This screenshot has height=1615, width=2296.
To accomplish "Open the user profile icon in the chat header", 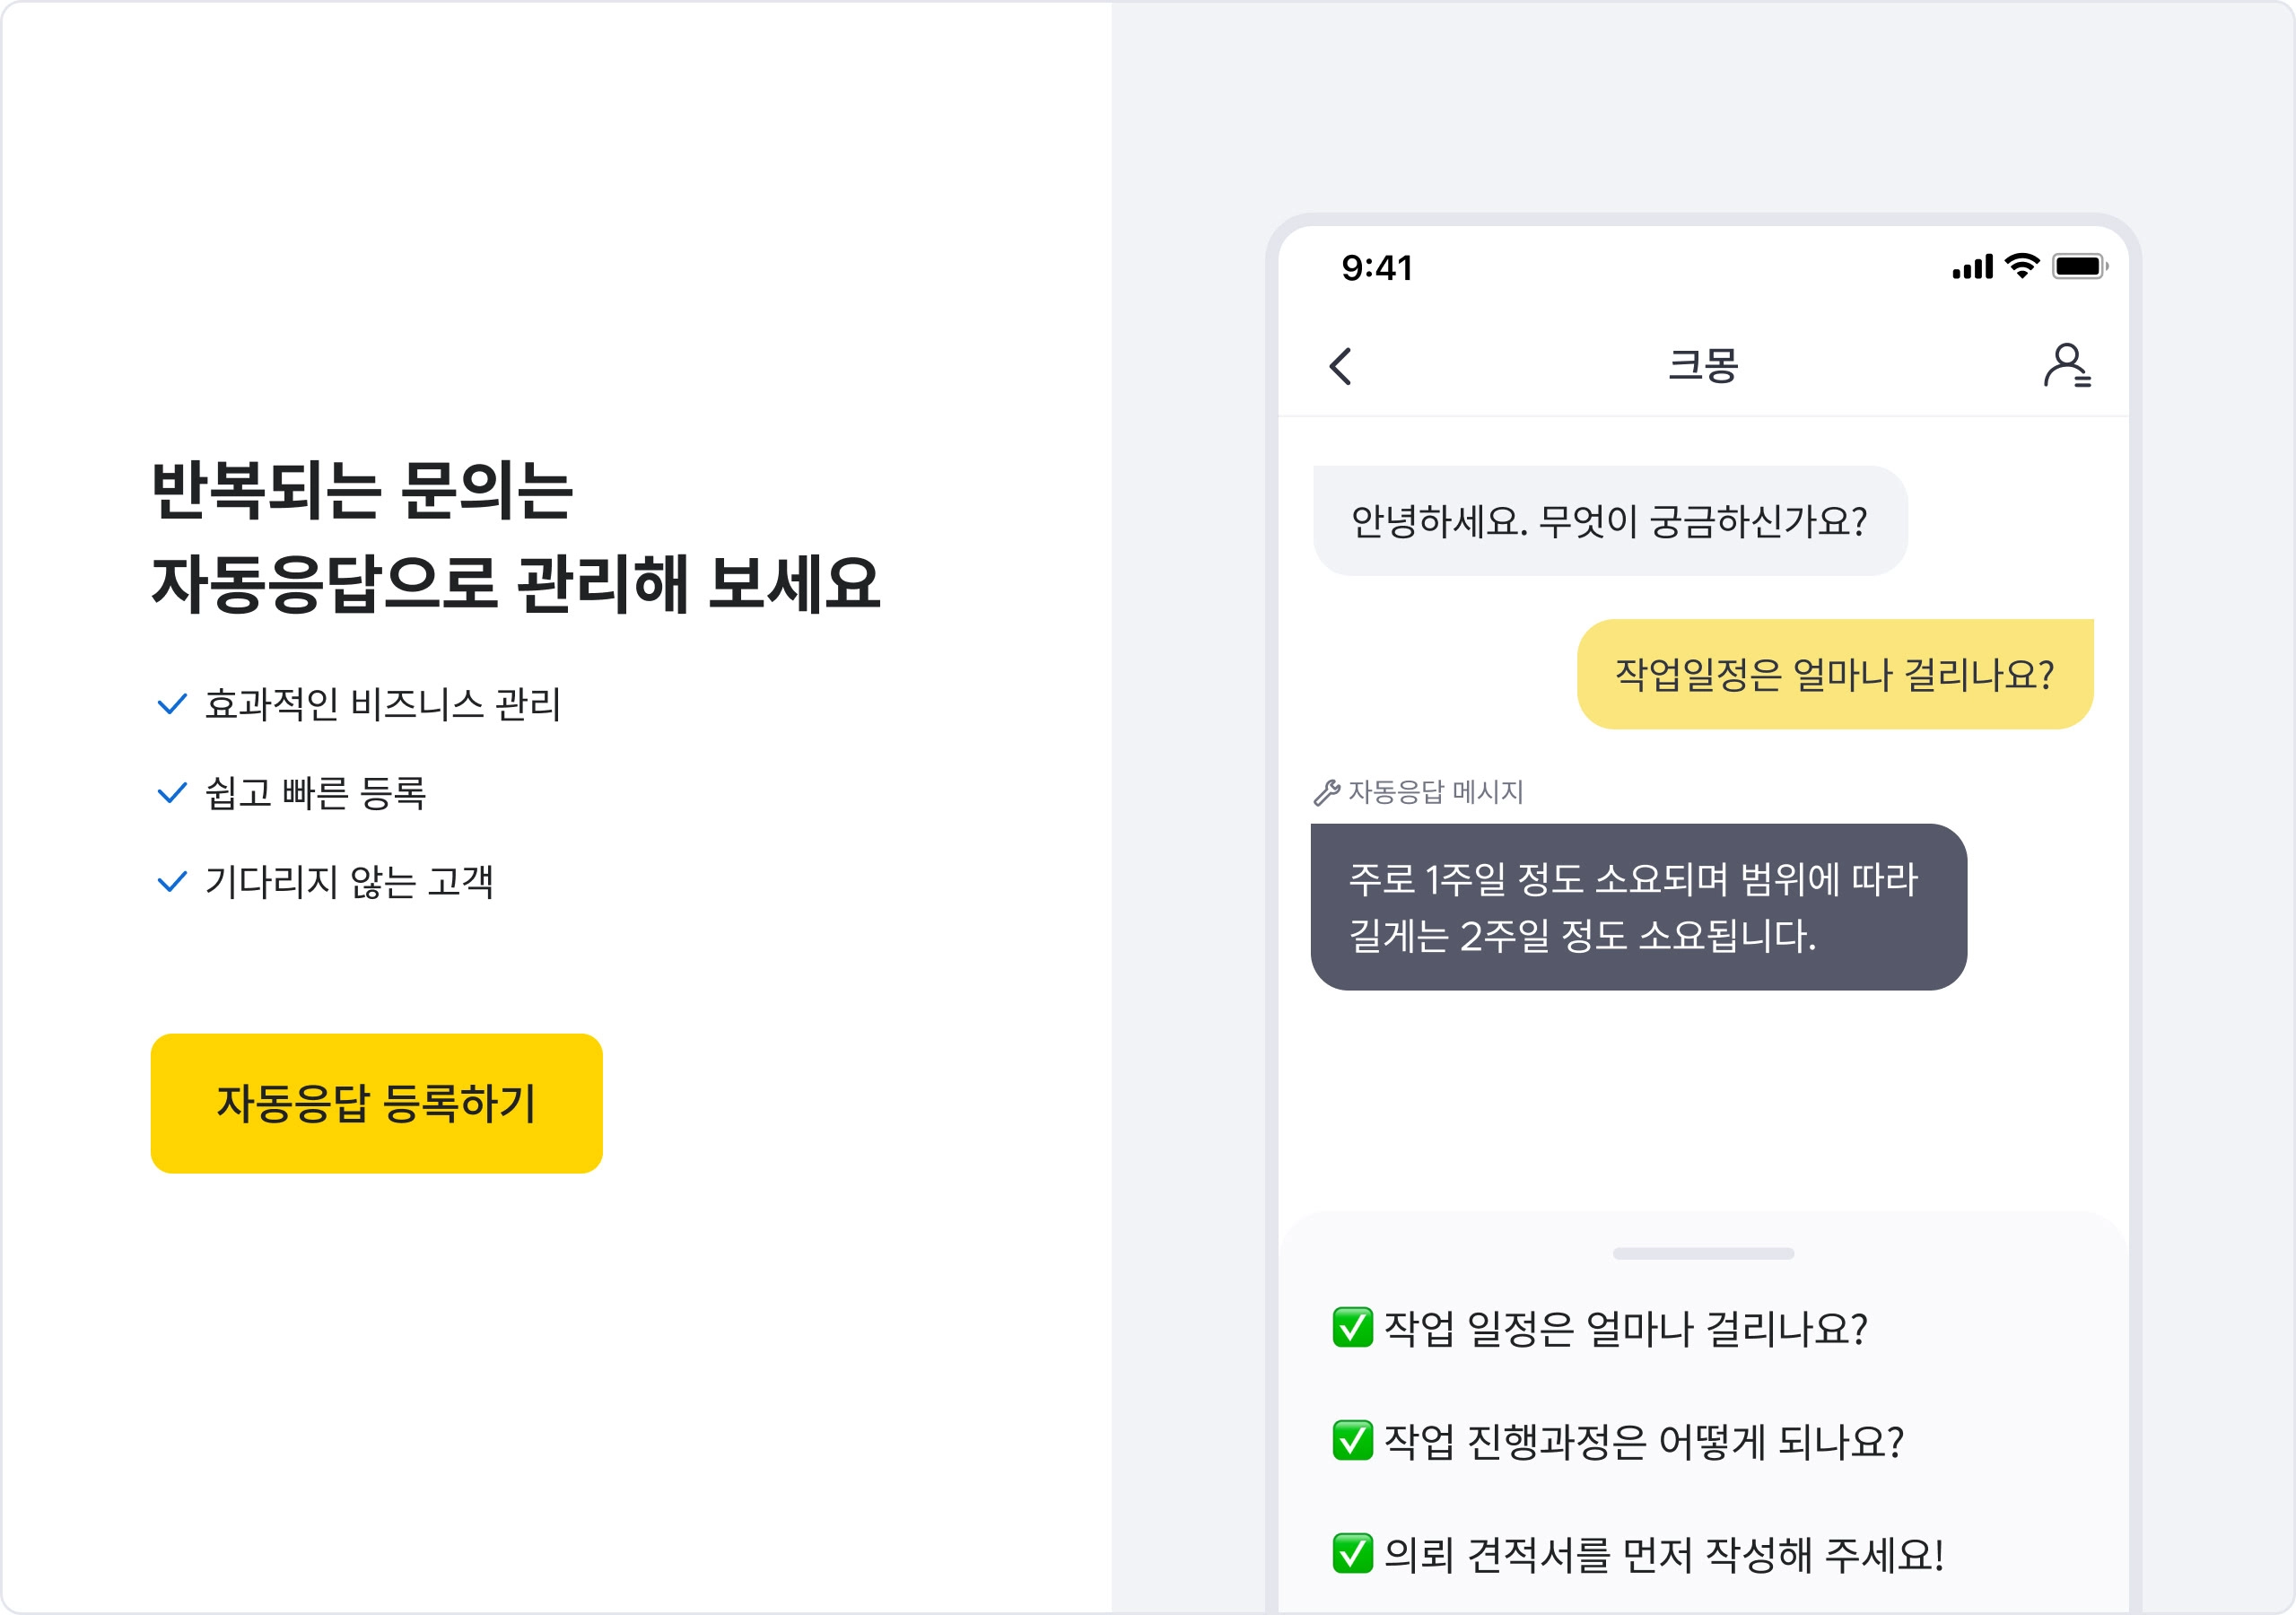I will [2067, 365].
